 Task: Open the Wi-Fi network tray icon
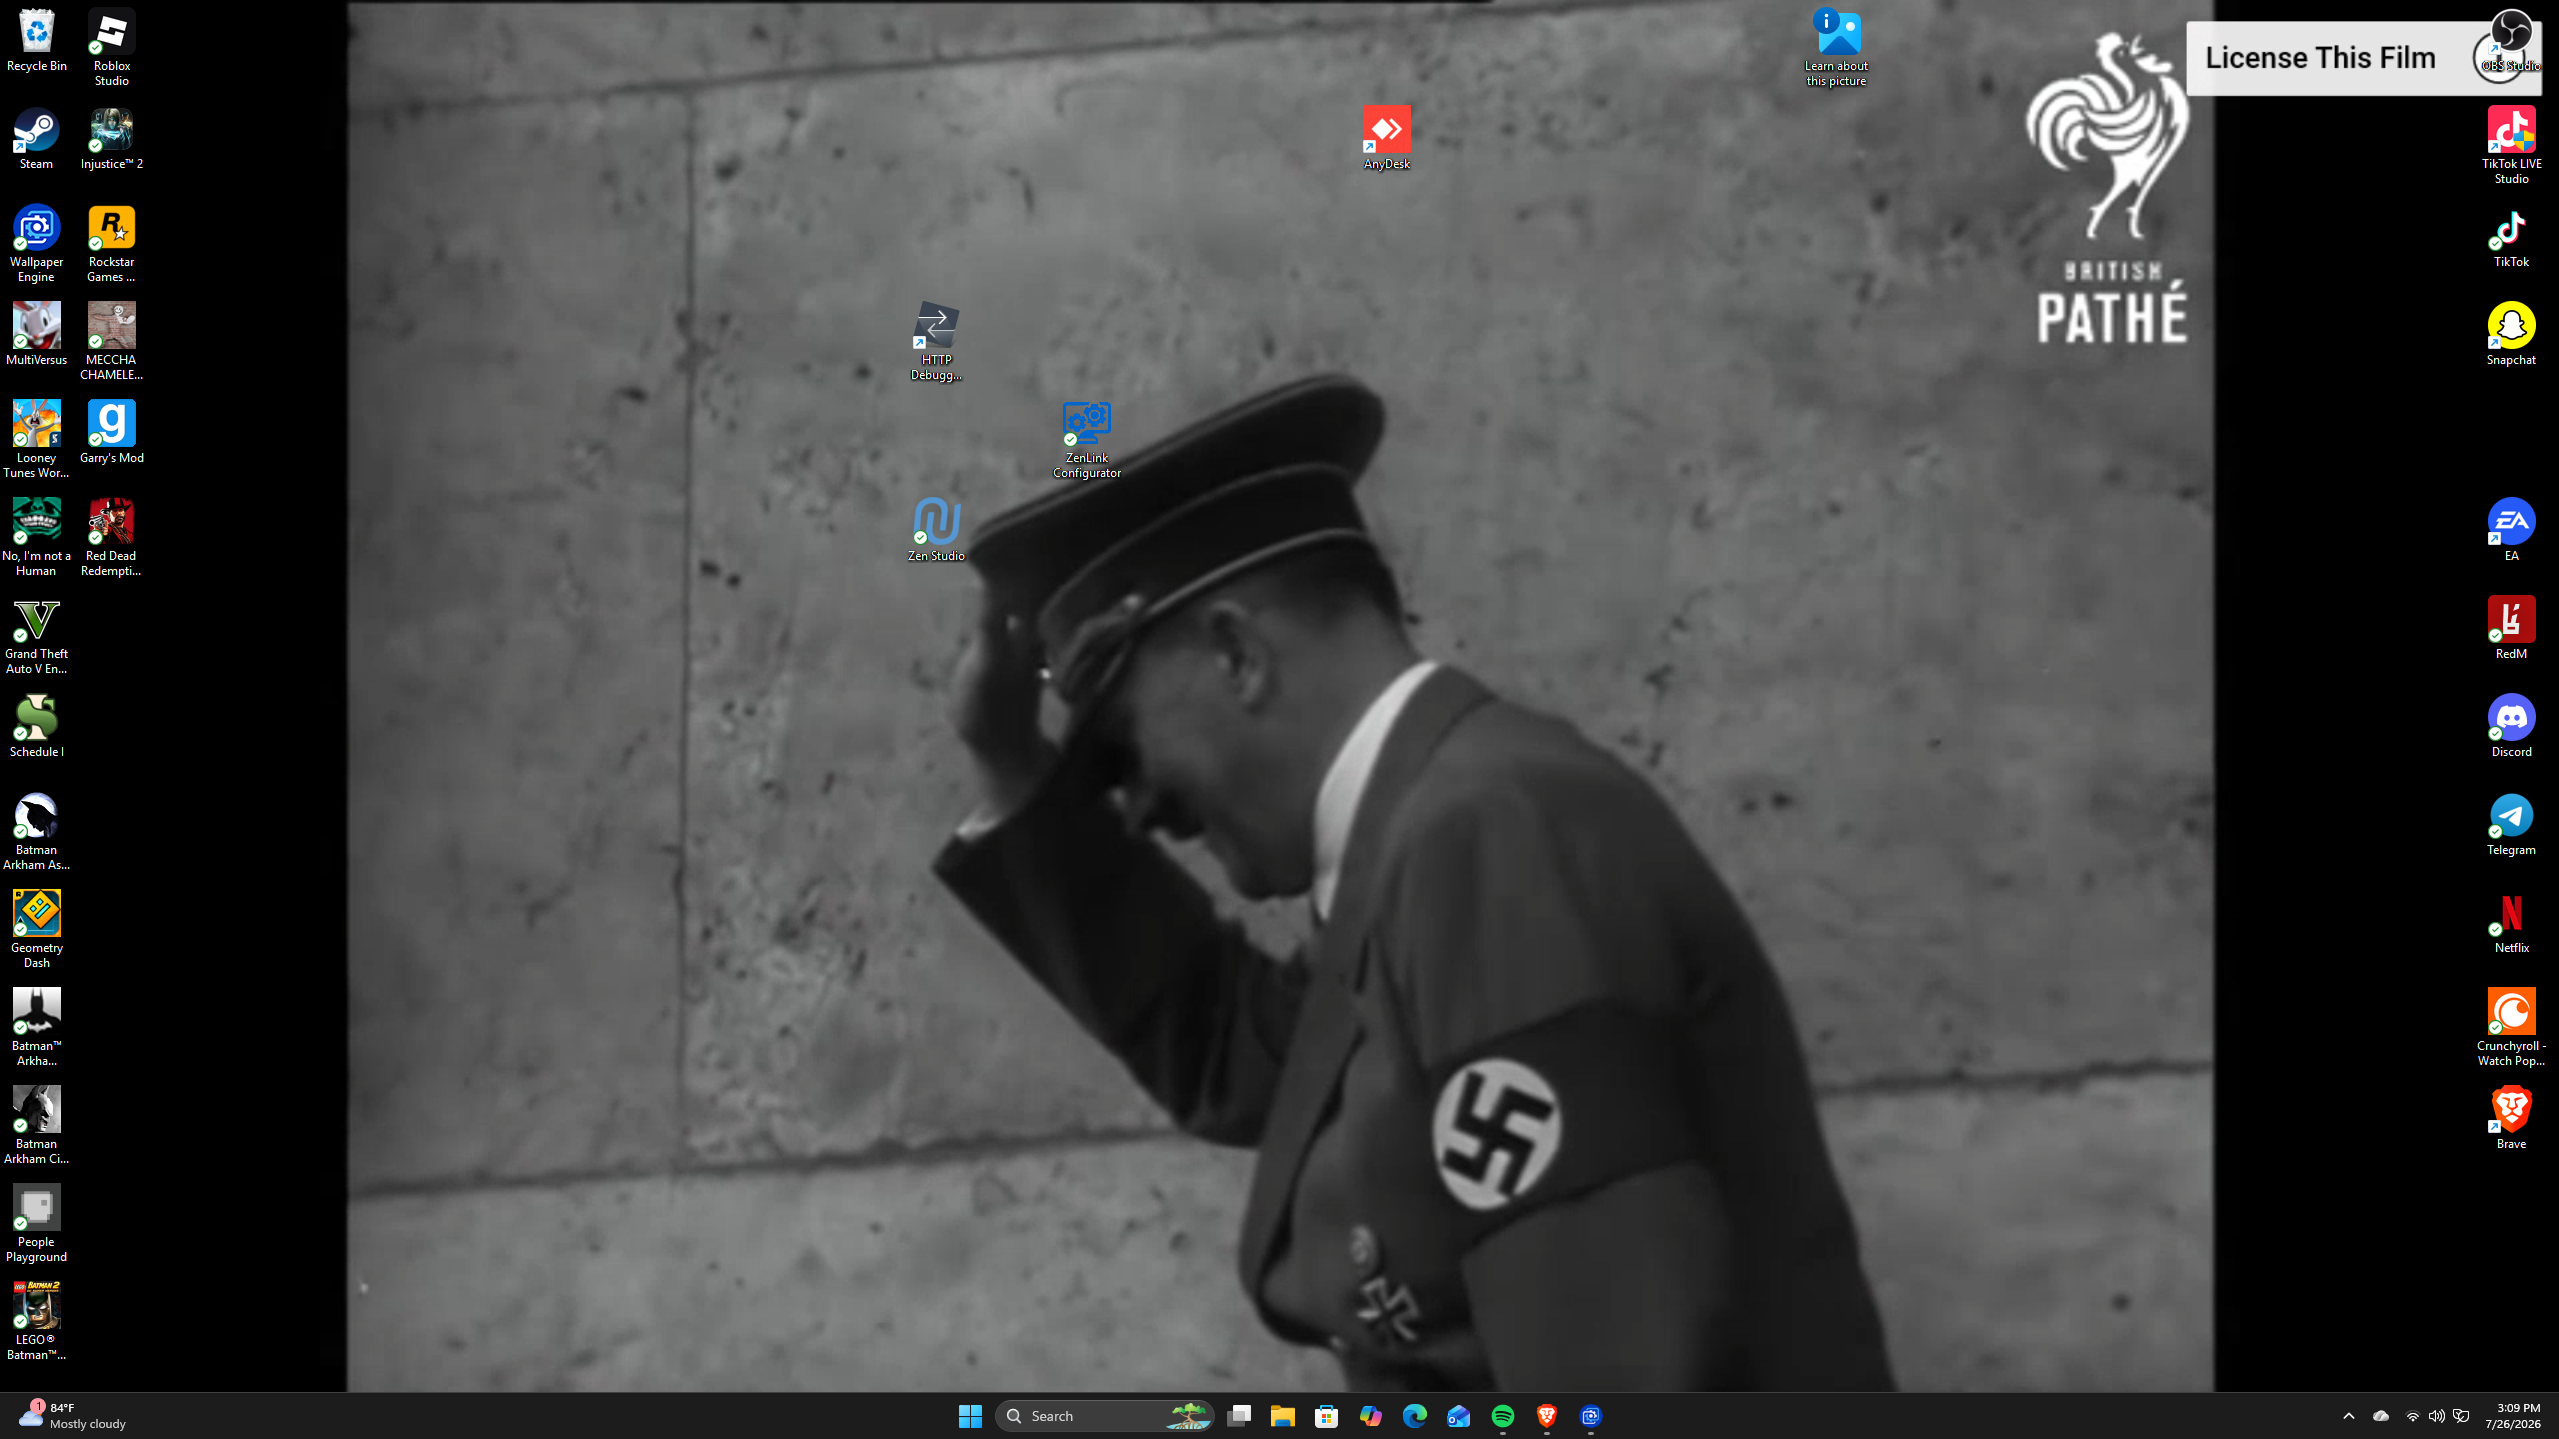click(2412, 1416)
